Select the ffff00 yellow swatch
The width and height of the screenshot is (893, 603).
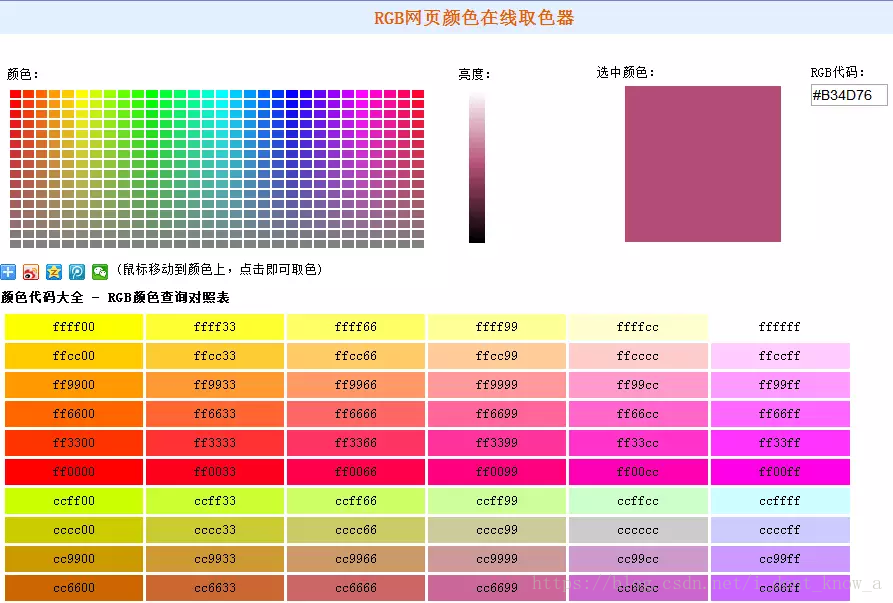pos(74,327)
